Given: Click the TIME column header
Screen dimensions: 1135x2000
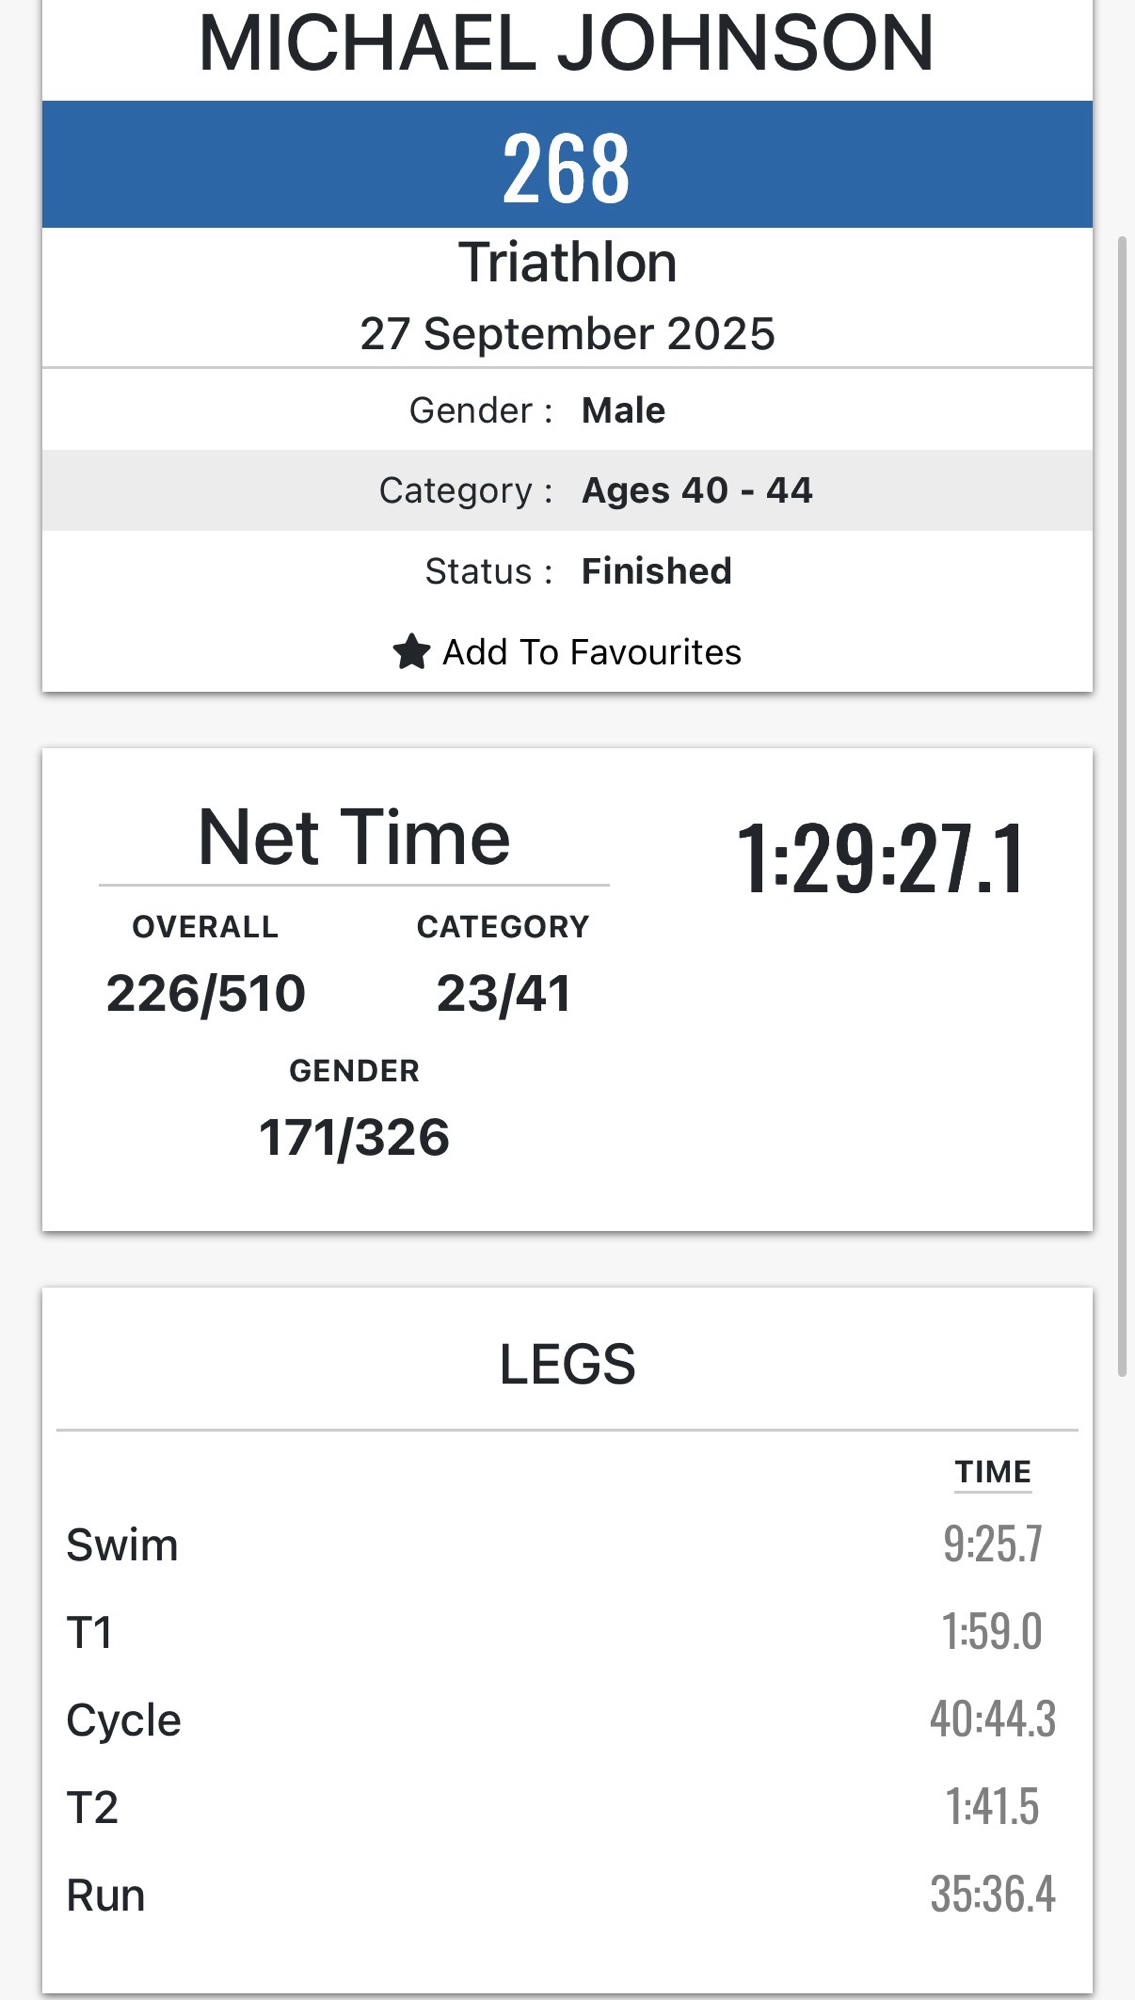Looking at the screenshot, I should click(x=992, y=1472).
